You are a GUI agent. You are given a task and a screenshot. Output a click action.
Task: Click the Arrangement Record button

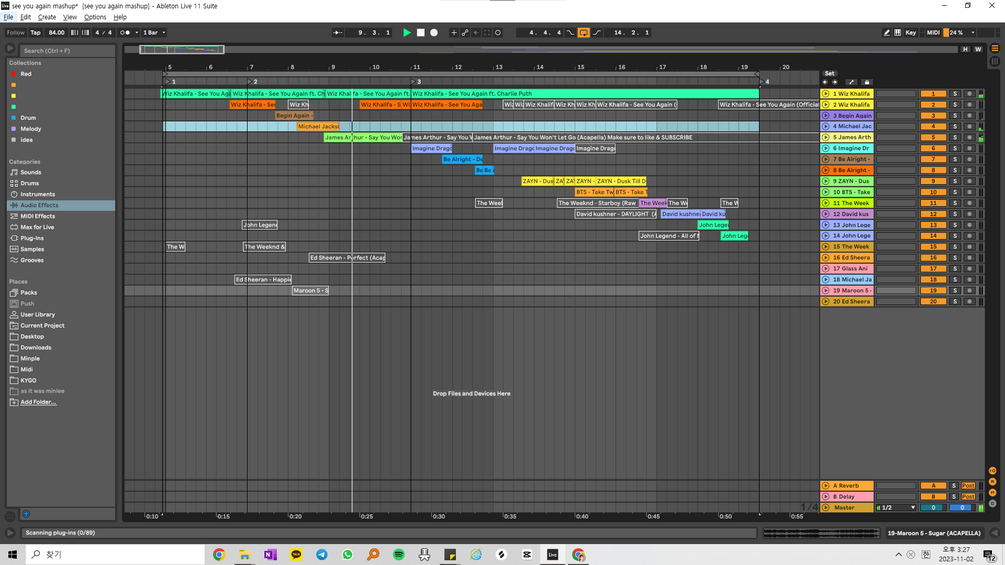(434, 33)
